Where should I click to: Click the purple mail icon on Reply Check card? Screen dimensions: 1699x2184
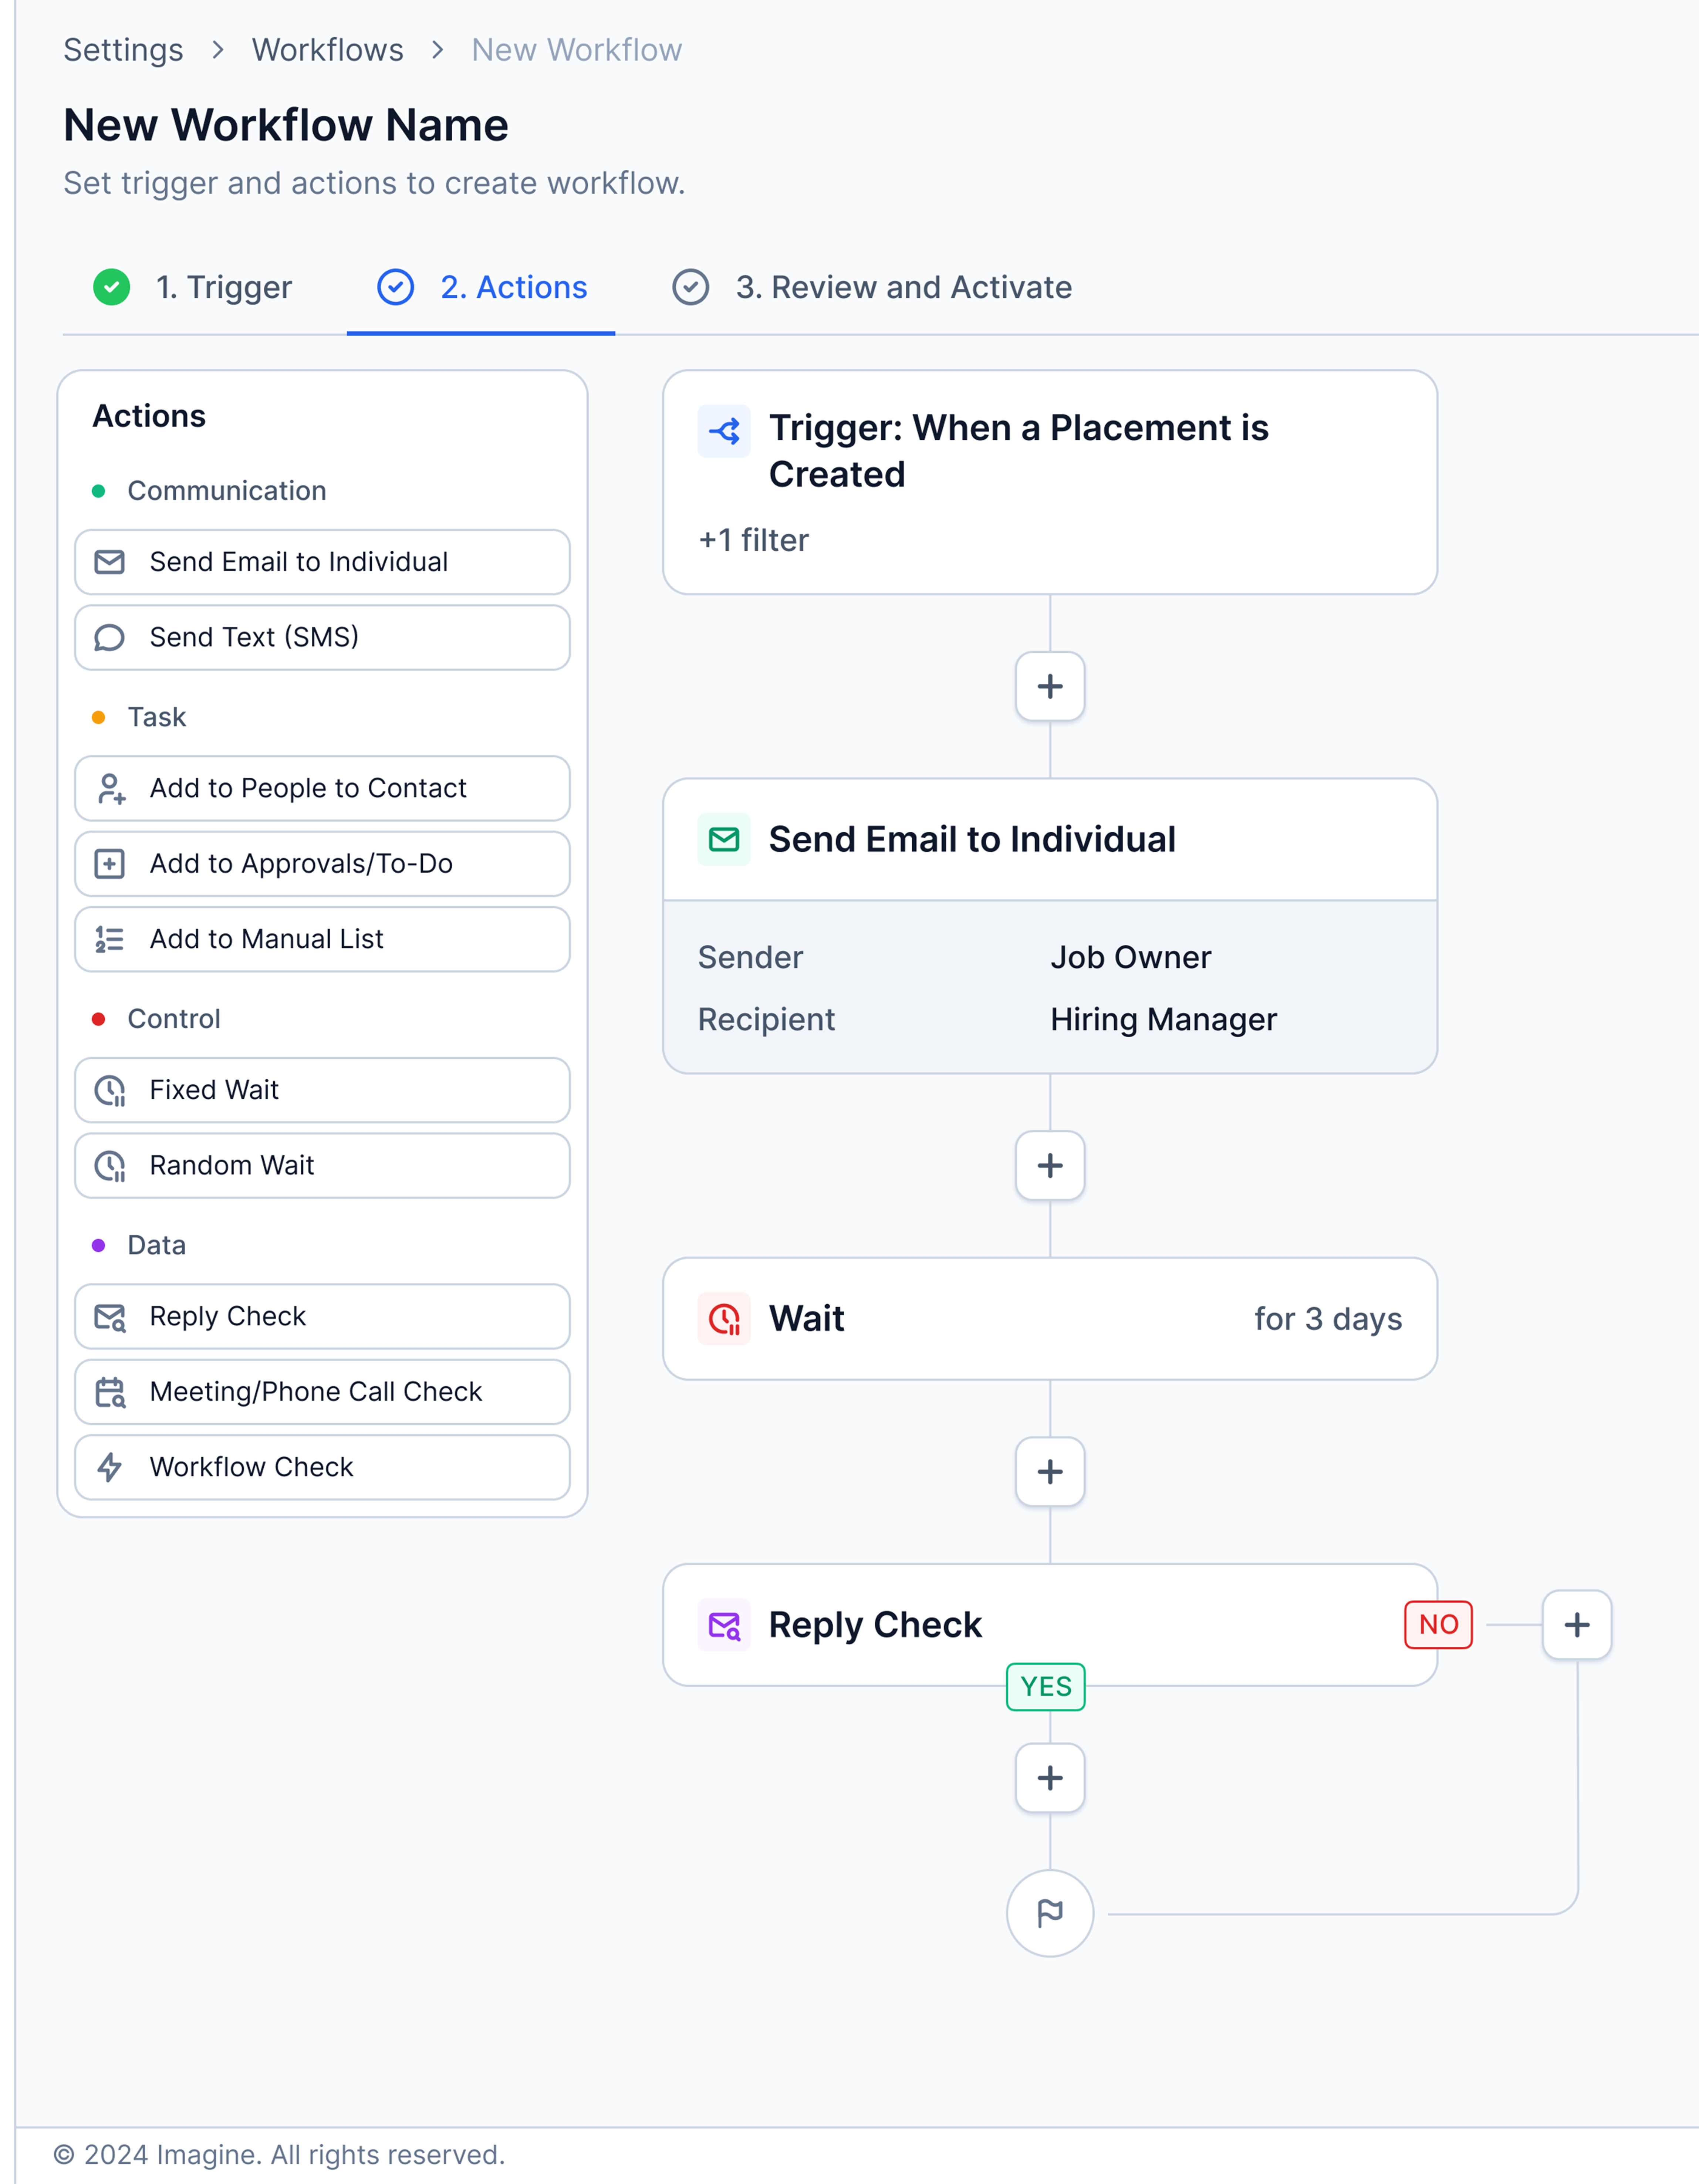(x=724, y=1625)
